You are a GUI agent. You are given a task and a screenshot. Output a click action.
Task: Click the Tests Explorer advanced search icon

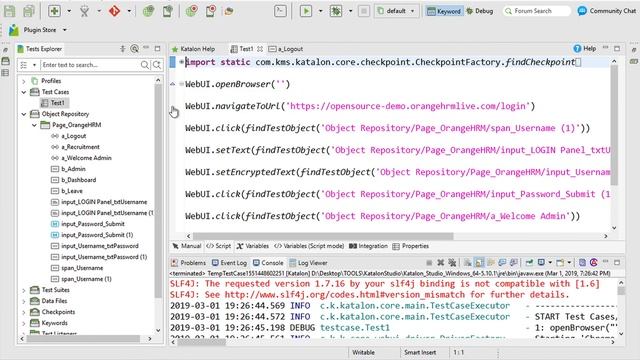click(x=157, y=65)
